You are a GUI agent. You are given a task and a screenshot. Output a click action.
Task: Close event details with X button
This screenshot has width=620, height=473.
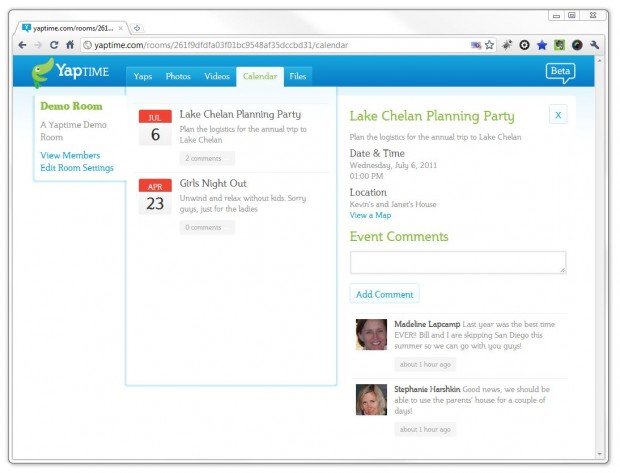[x=558, y=115]
